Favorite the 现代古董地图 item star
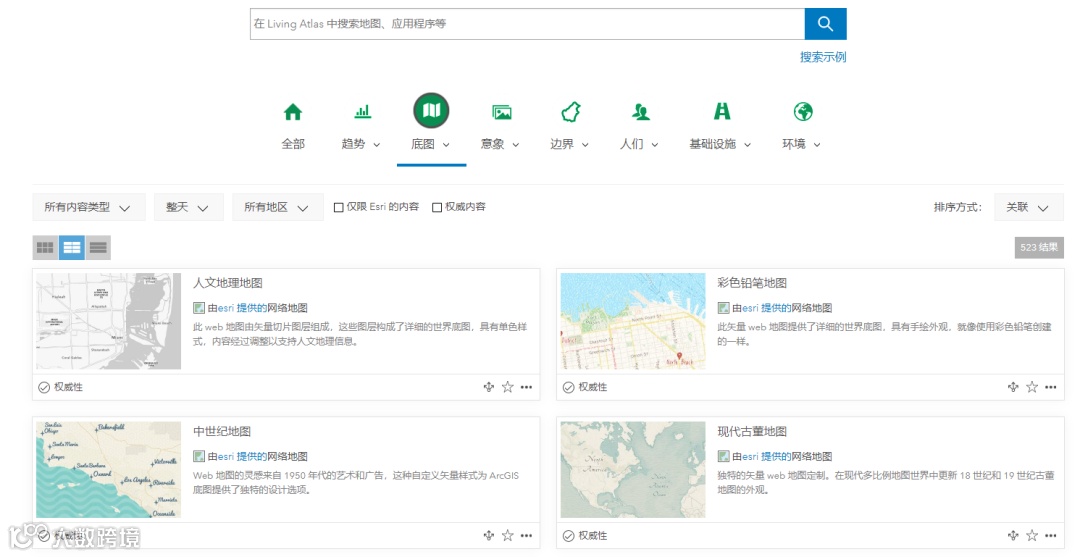1080x557 pixels. click(1032, 536)
